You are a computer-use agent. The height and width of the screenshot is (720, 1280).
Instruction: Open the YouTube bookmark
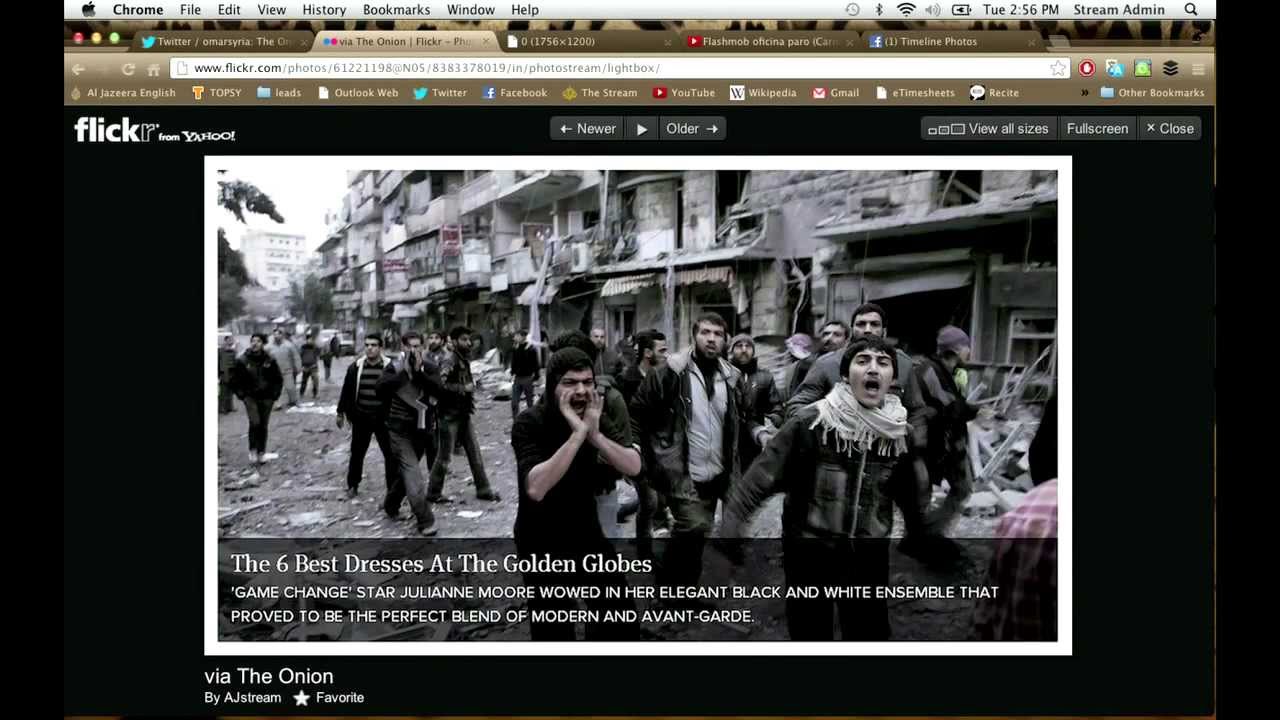point(684,93)
